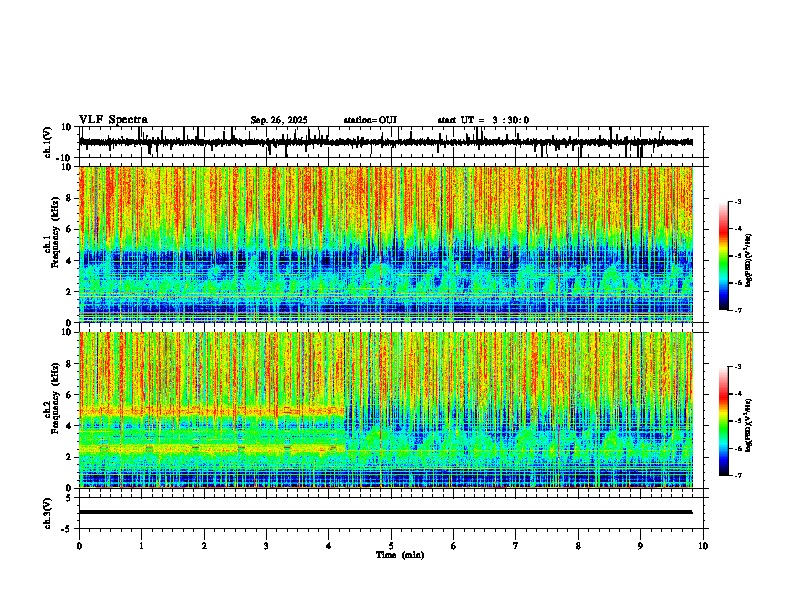Click the ch.2 "Frequency (kHz)" axis label
The height and width of the screenshot is (612, 792).
55,398
